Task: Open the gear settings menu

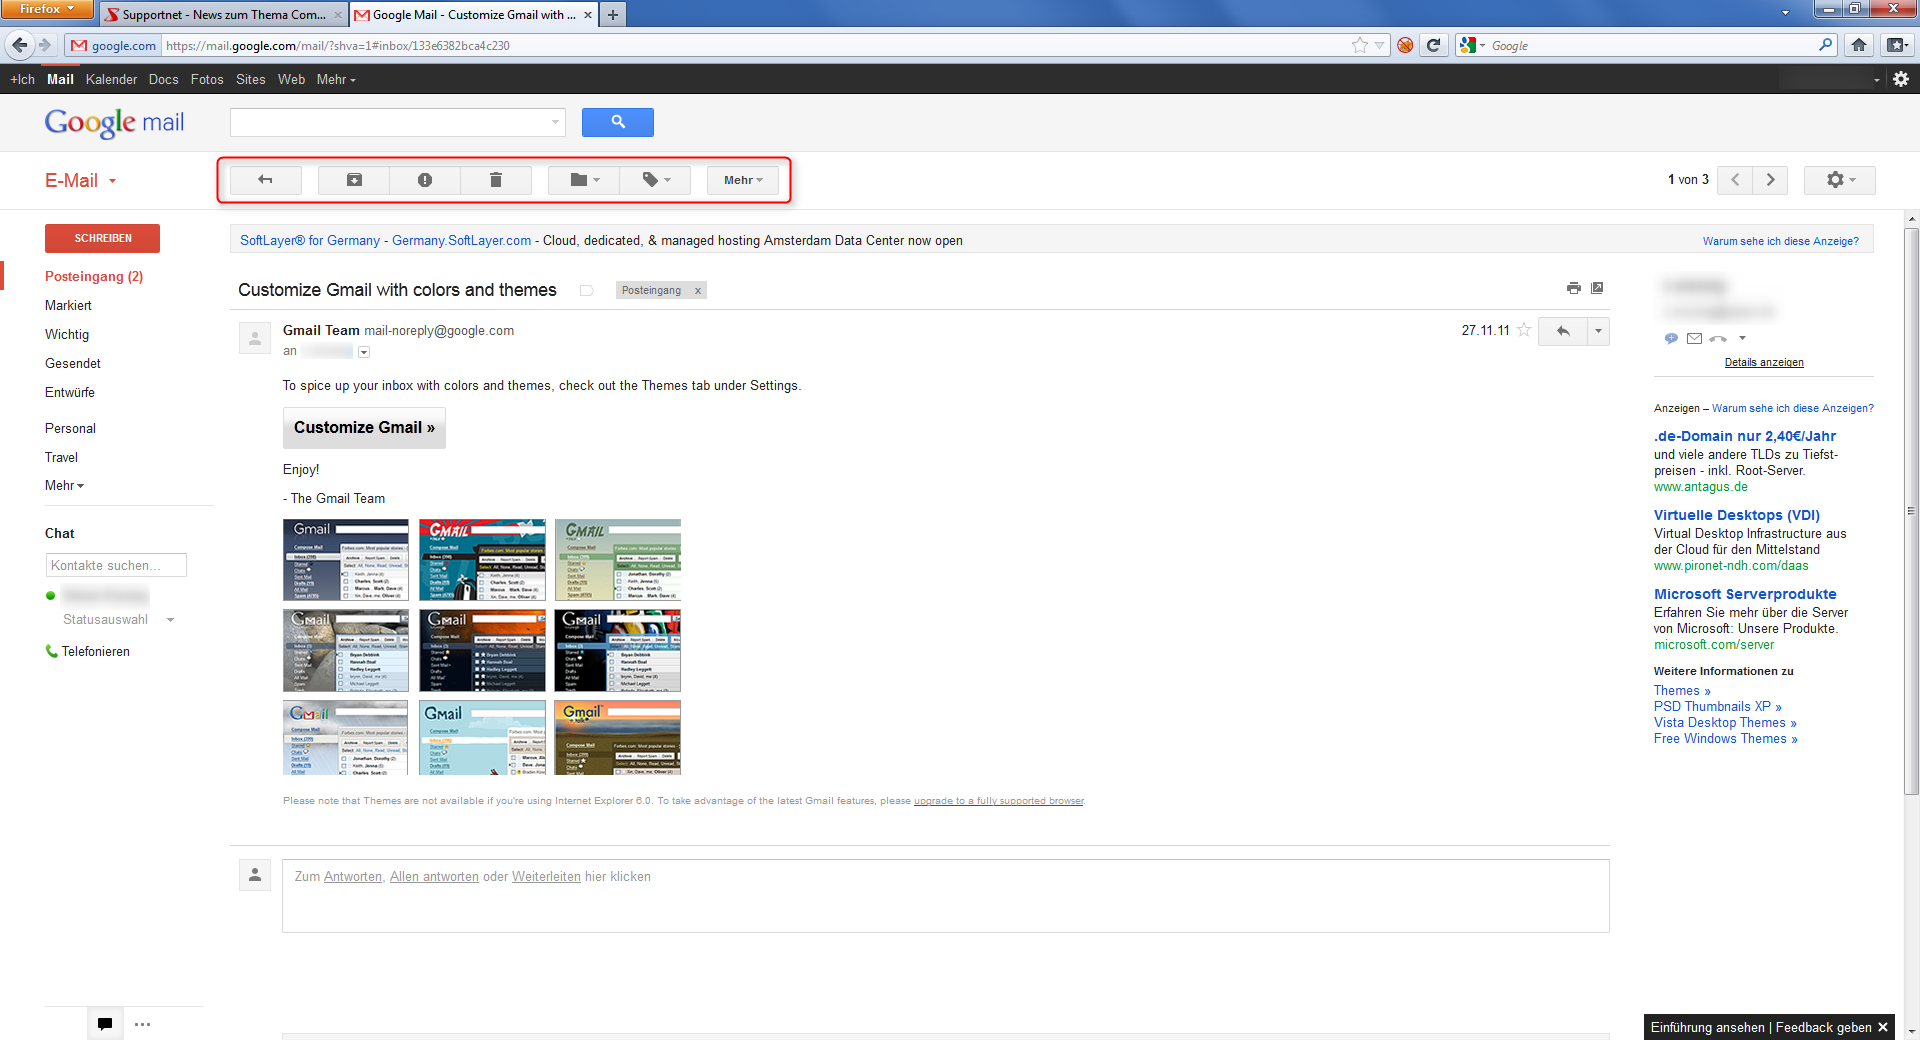Action: tap(1840, 180)
